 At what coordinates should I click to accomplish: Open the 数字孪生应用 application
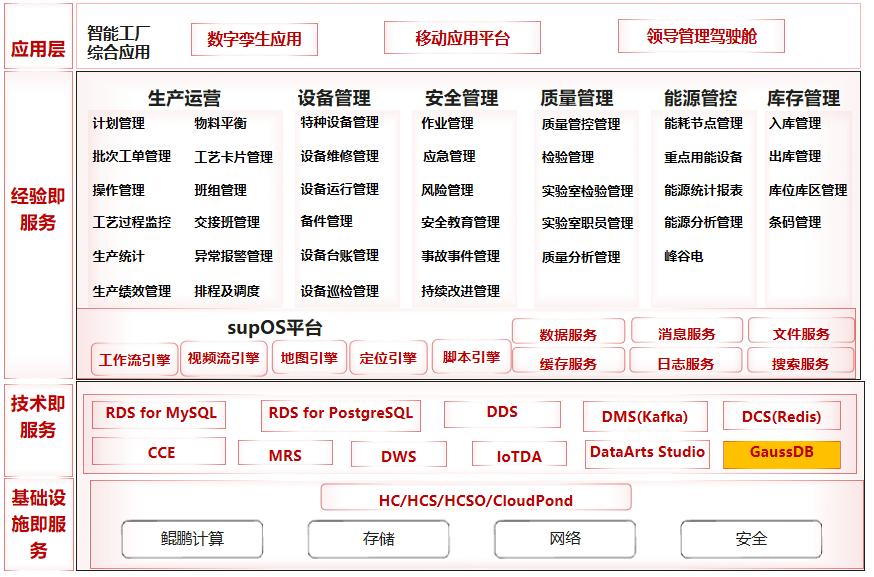click(257, 39)
